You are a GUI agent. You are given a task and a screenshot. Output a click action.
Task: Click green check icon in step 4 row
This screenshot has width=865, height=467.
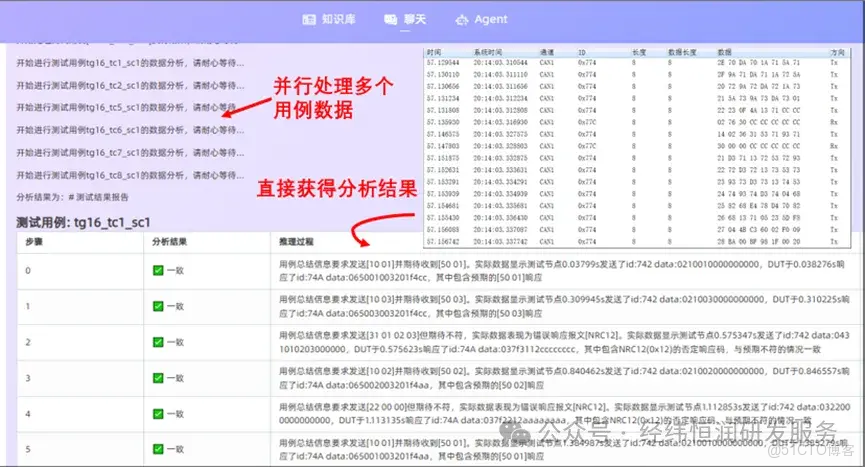[158, 414]
